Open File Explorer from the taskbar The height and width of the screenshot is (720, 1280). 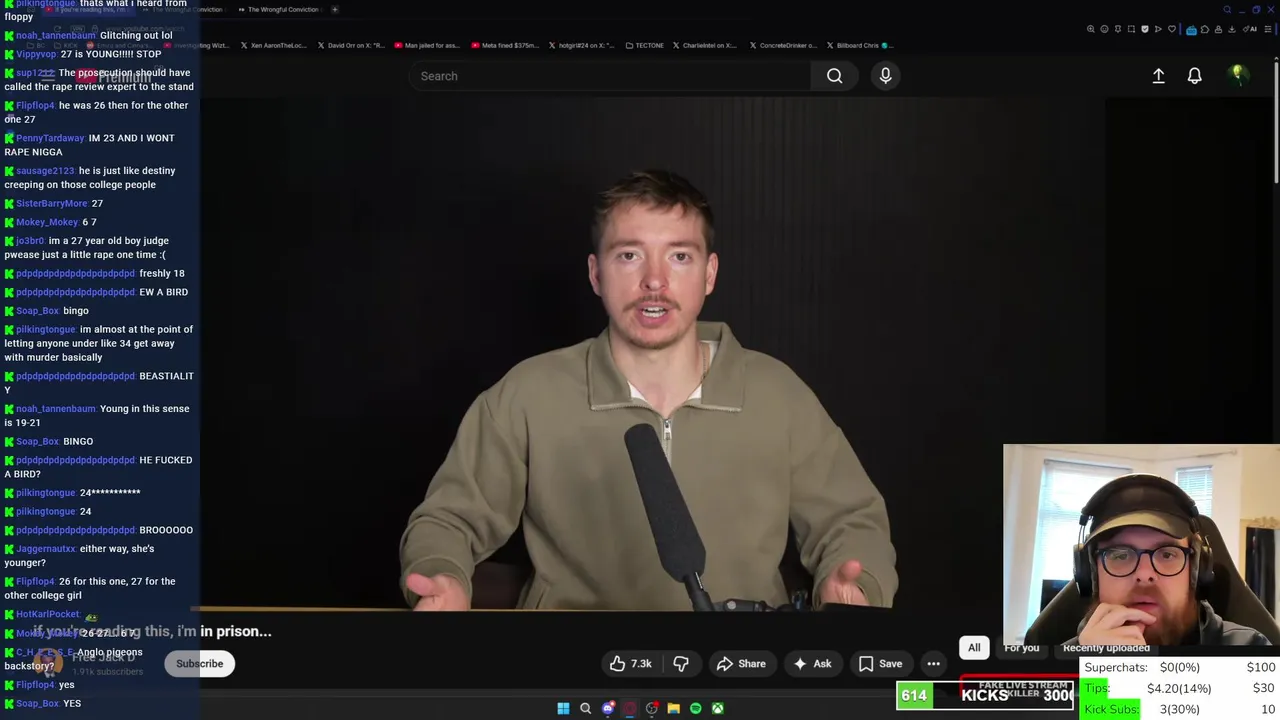point(673,708)
